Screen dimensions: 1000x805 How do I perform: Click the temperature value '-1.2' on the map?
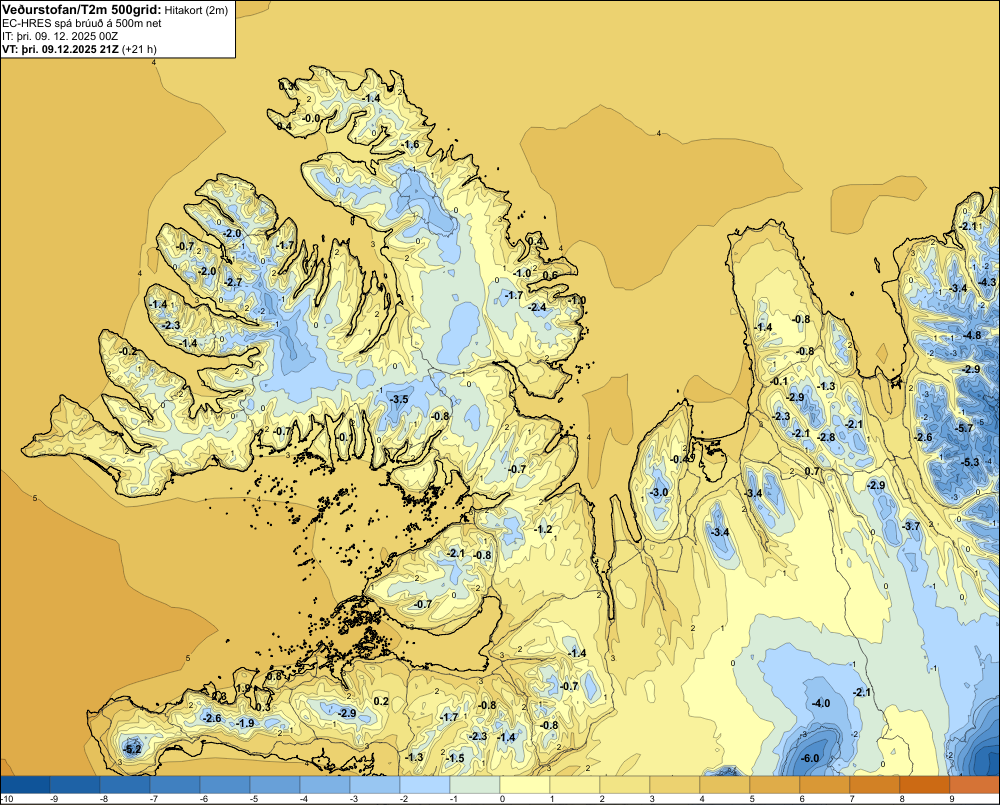tap(543, 529)
